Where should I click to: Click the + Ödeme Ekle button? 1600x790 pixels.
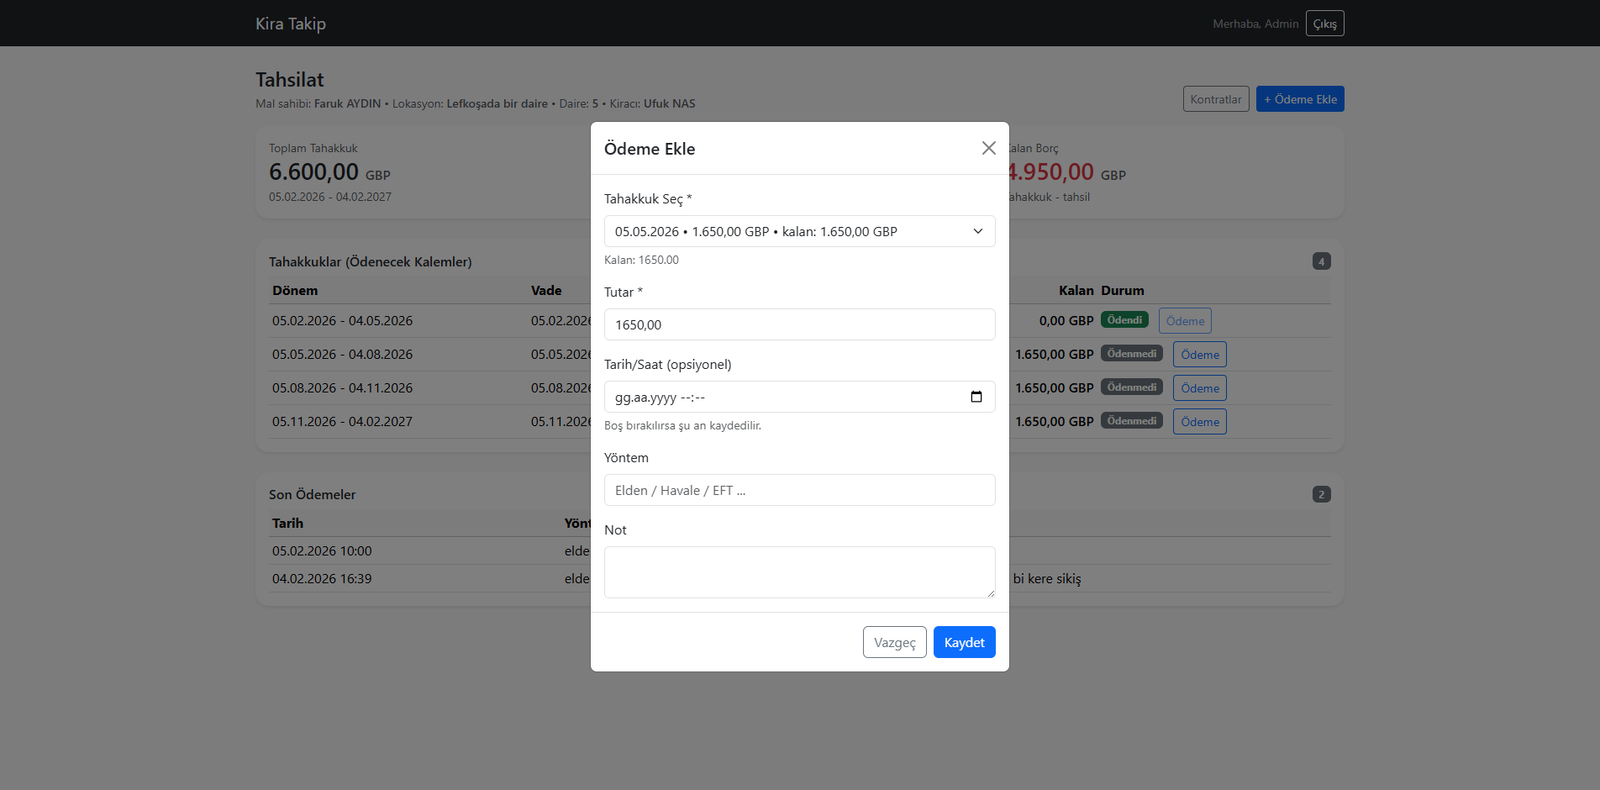click(x=1299, y=99)
